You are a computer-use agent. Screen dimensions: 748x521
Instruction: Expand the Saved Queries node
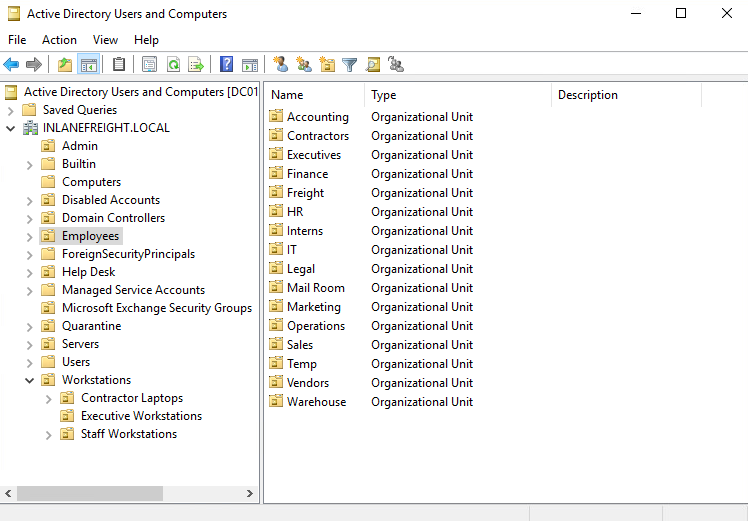(x=10, y=110)
